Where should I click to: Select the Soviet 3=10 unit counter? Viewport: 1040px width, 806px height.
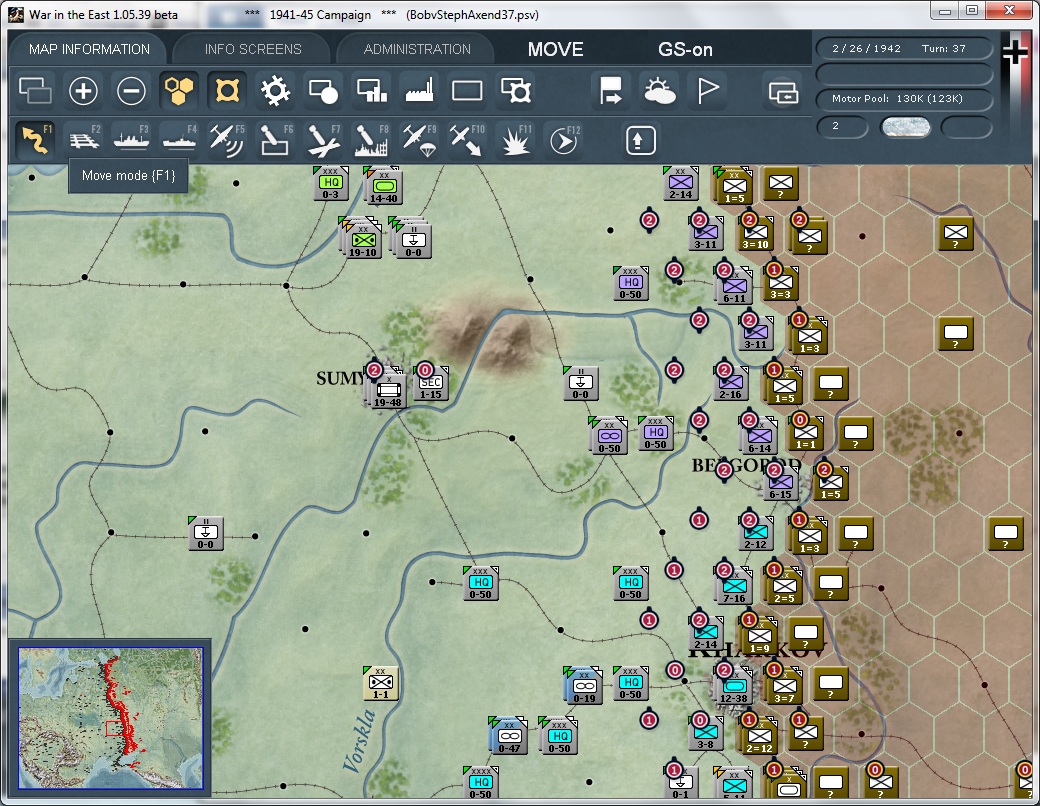pyautogui.click(x=755, y=234)
